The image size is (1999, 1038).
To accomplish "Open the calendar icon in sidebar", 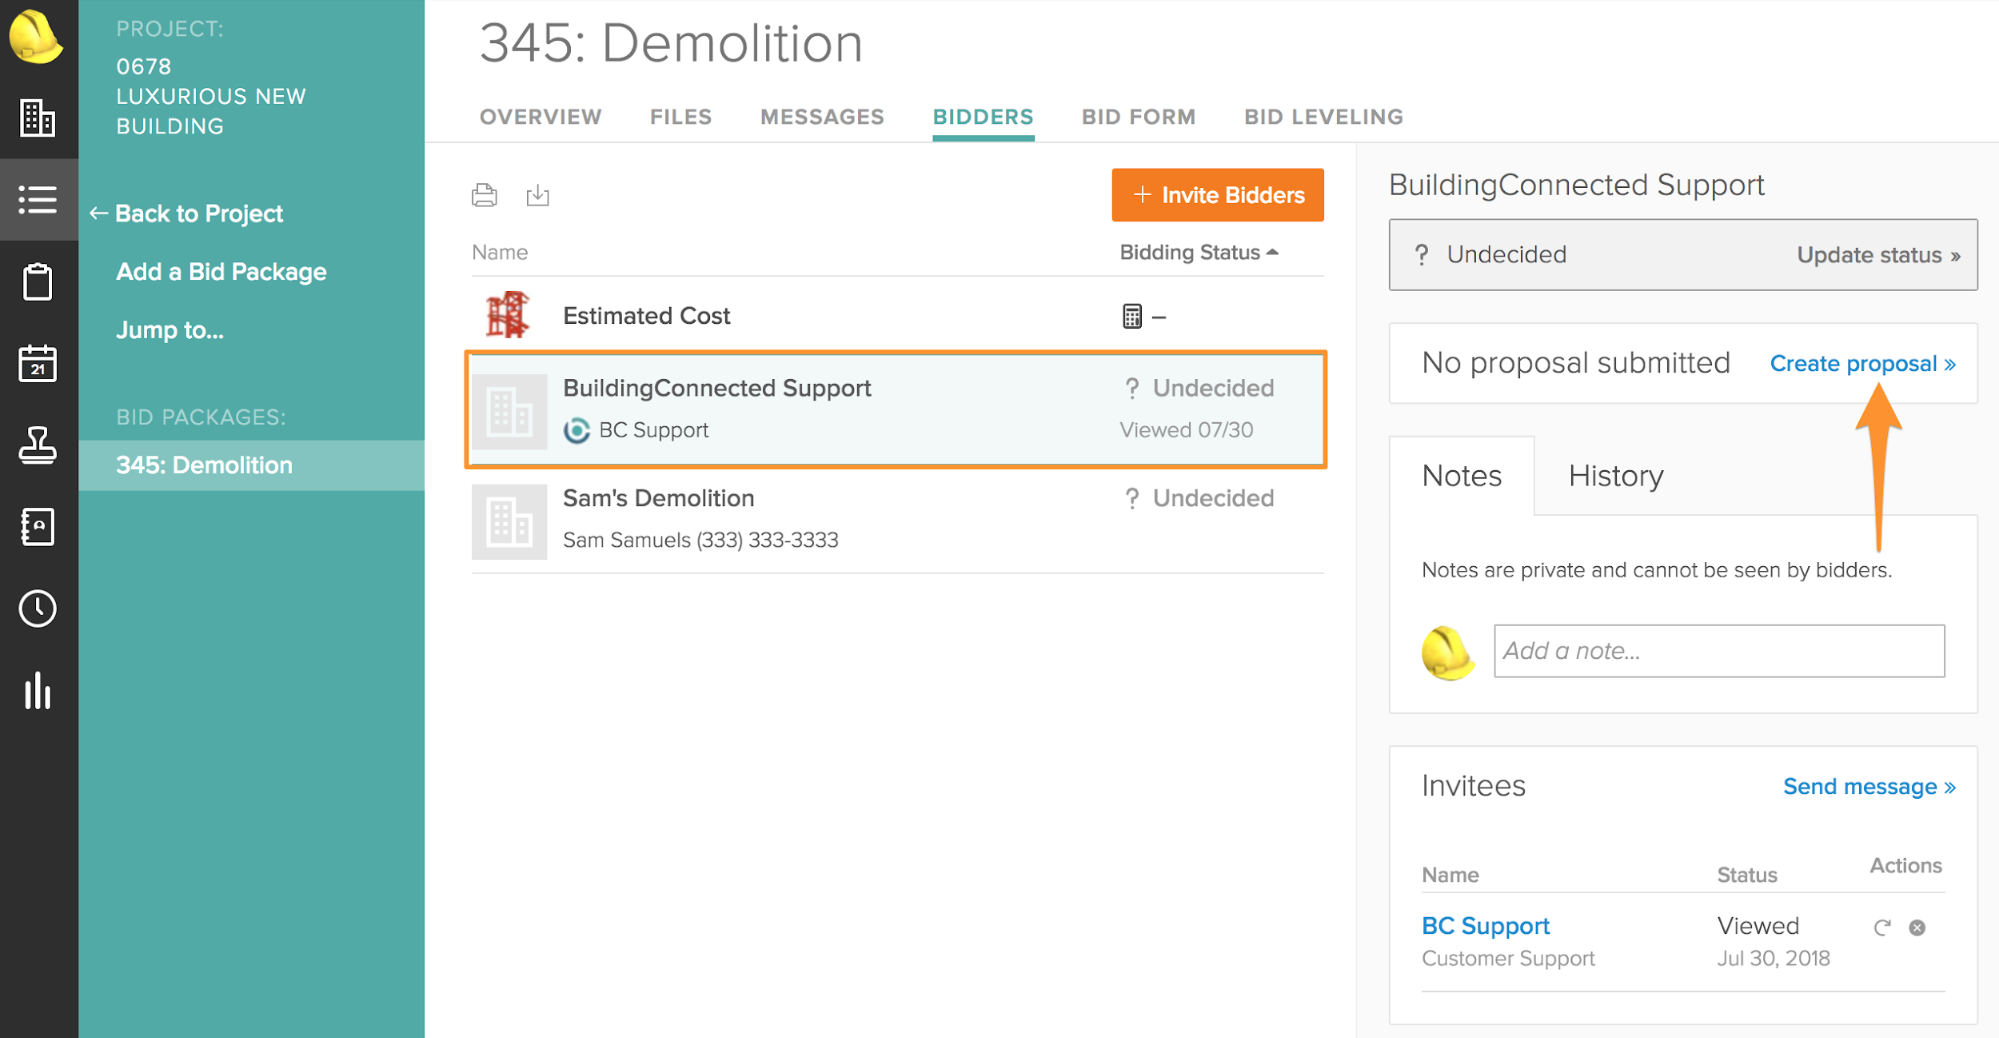I will point(38,364).
